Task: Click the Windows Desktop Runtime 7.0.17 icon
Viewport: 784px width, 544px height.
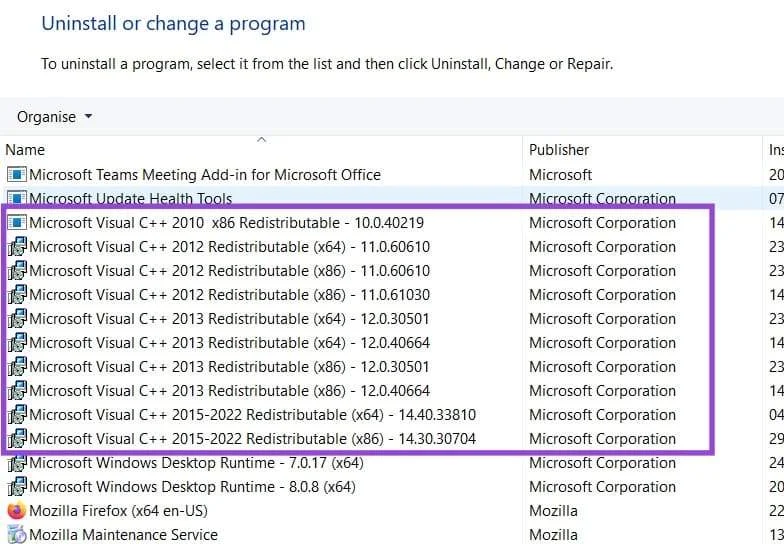Action: click(16, 462)
